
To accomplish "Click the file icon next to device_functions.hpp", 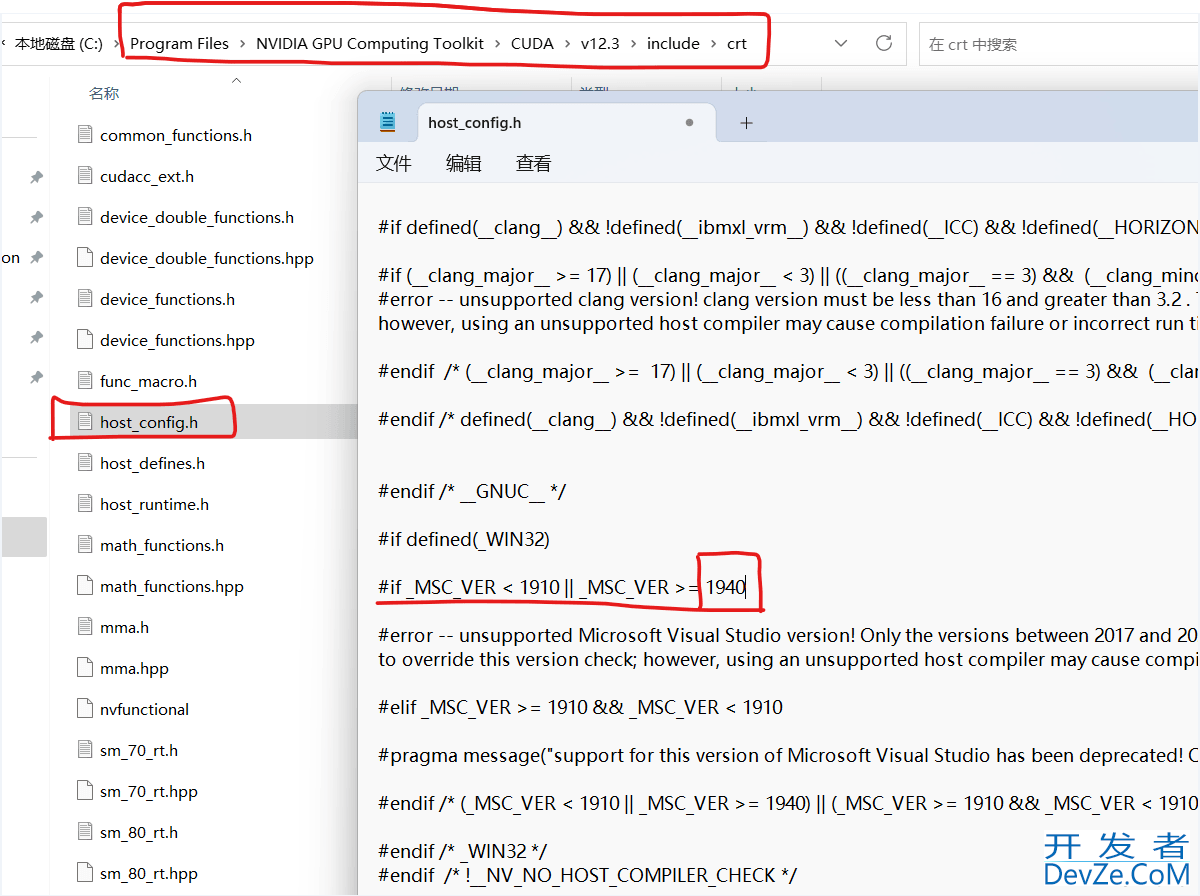I will 84,340.
